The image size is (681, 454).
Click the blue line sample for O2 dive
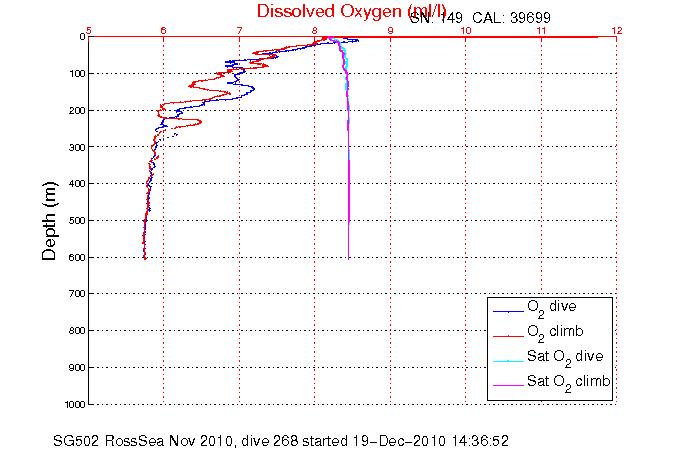(x=508, y=312)
